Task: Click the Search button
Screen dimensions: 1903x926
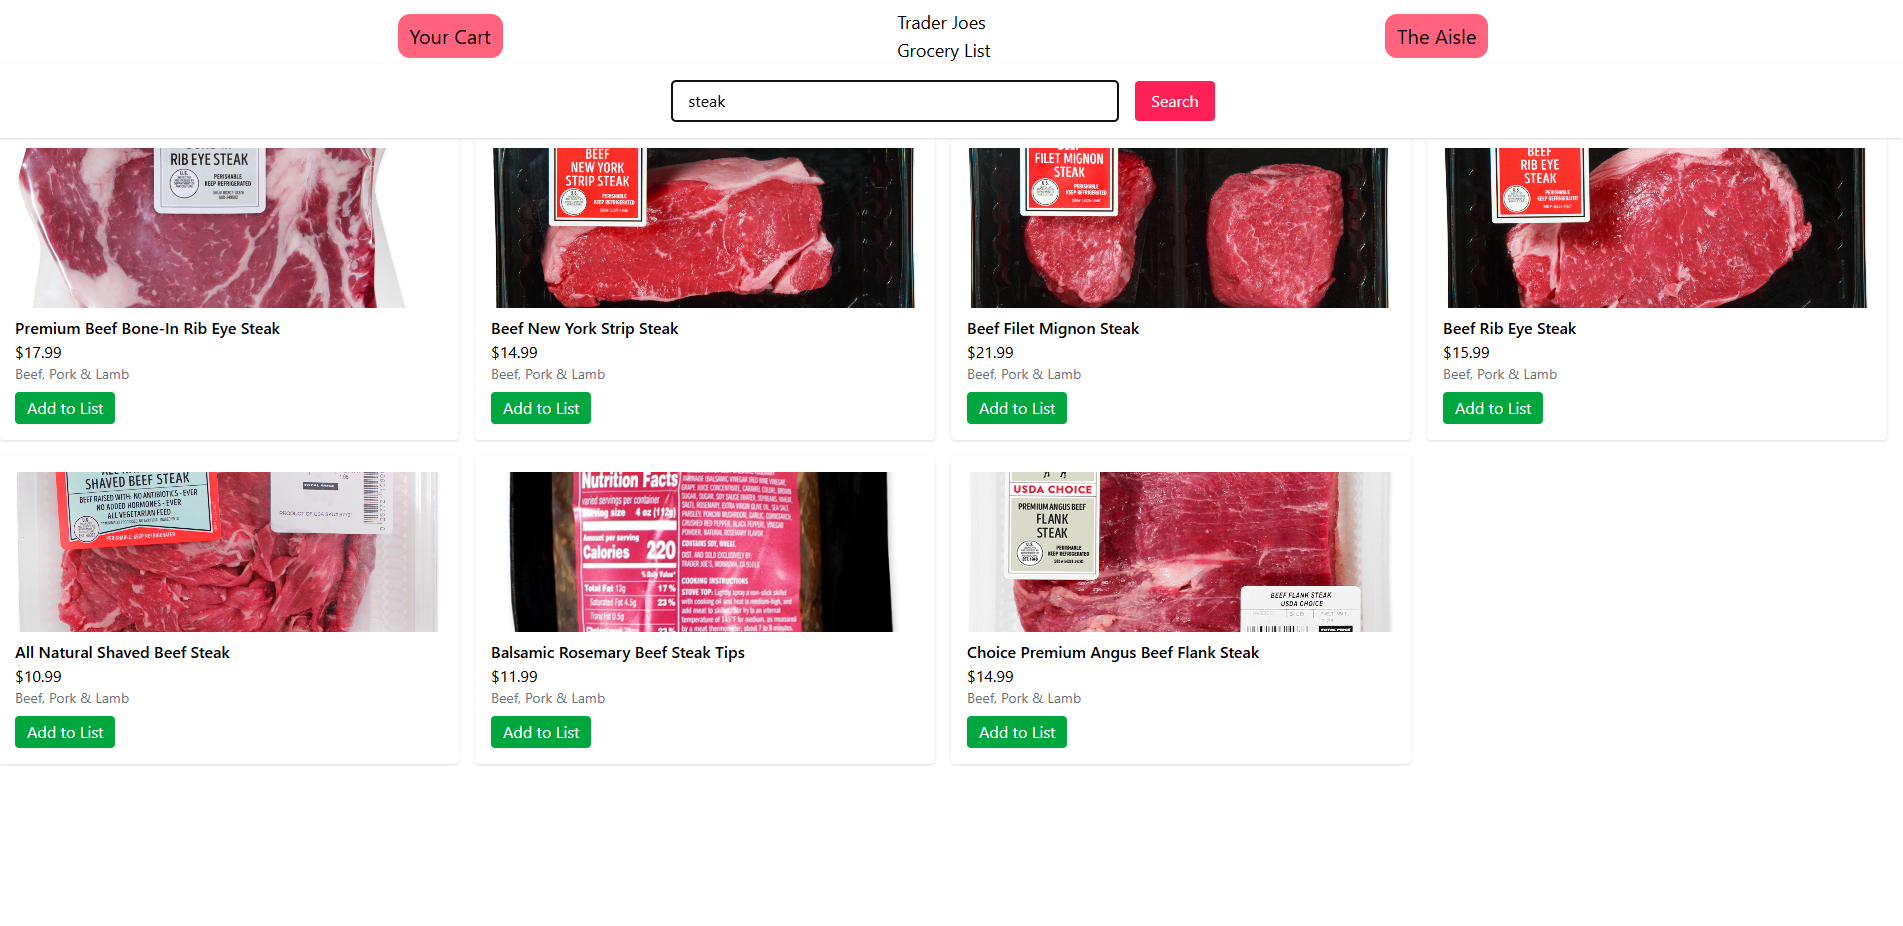Action: (1174, 101)
